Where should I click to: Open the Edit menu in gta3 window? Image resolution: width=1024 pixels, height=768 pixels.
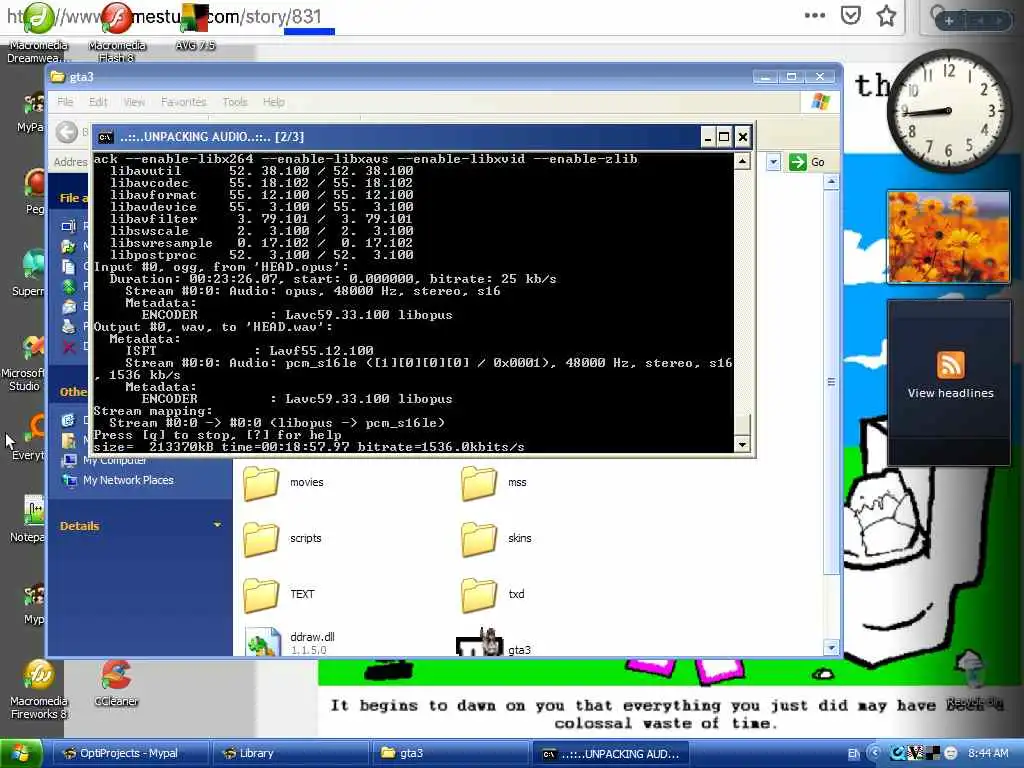(98, 102)
